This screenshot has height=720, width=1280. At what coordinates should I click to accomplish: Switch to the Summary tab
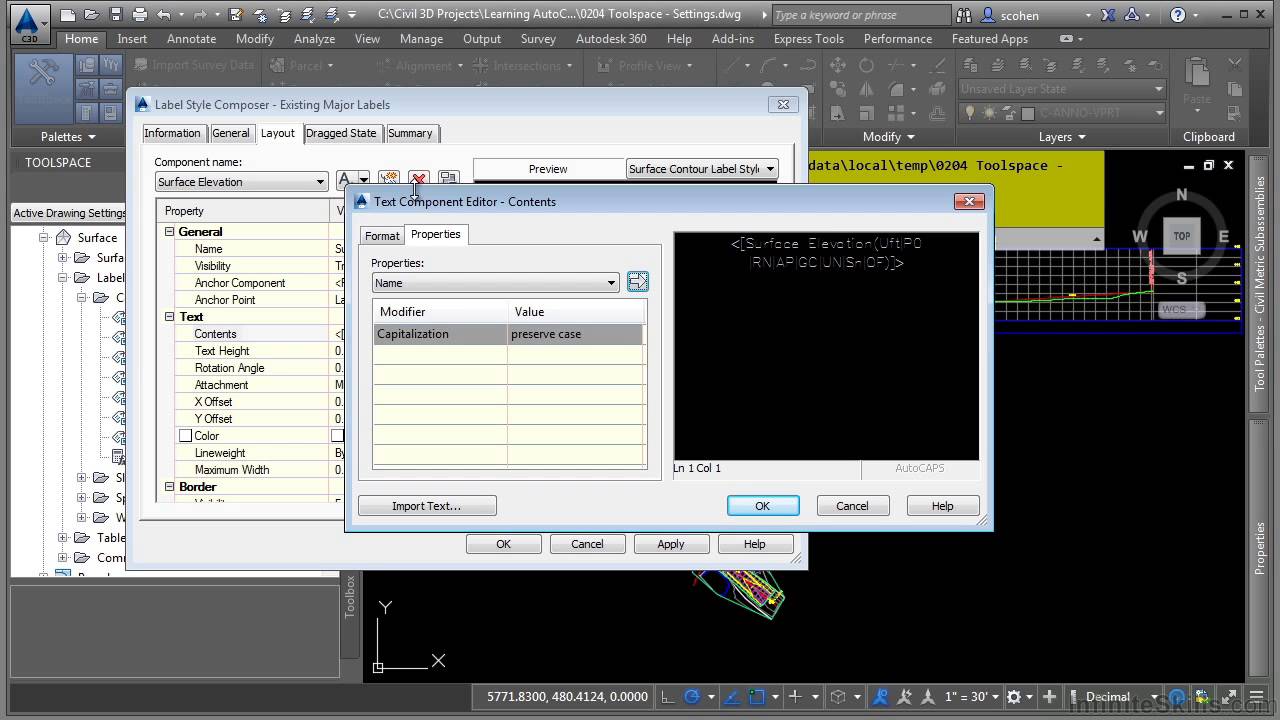[x=410, y=133]
